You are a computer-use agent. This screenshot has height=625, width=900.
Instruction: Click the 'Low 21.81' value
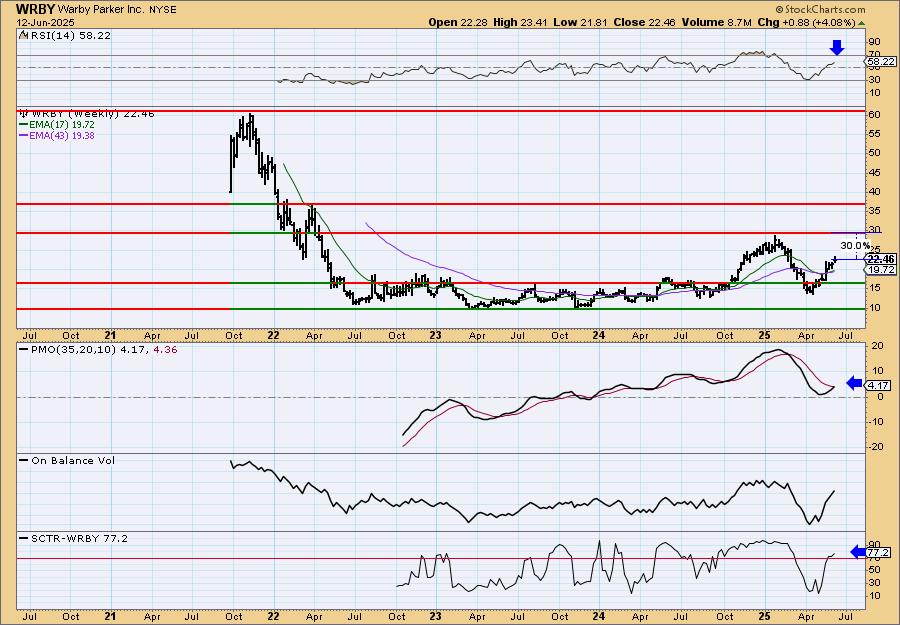[581, 22]
